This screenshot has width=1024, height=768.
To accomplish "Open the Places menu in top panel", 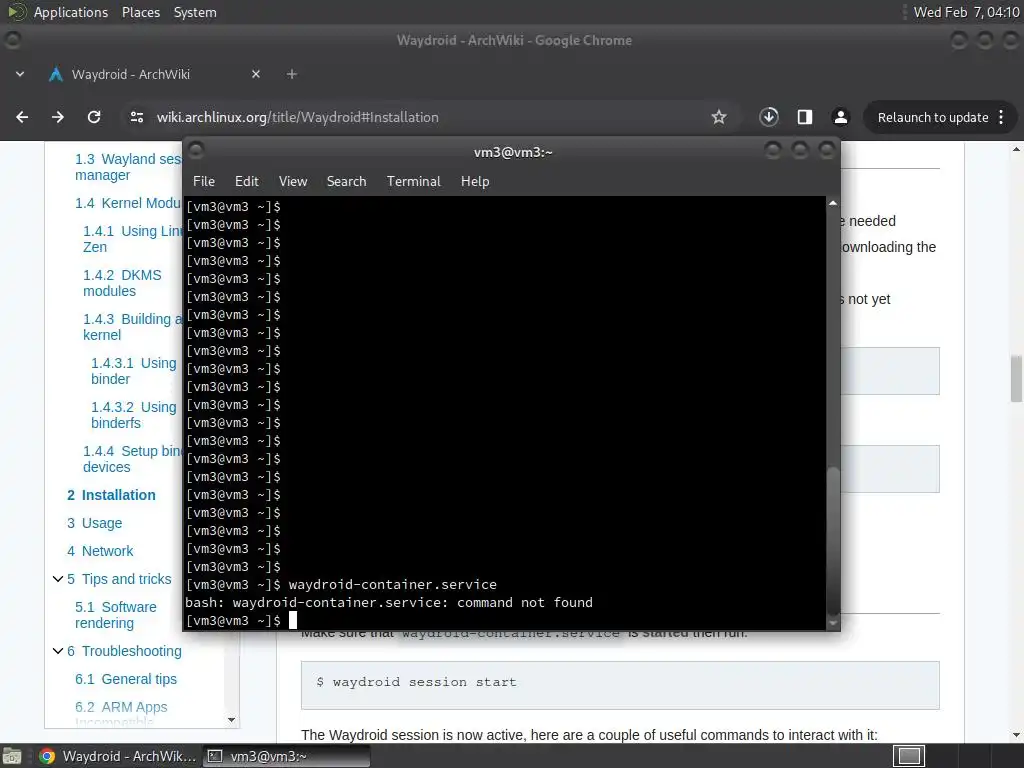I will (x=141, y=12).
